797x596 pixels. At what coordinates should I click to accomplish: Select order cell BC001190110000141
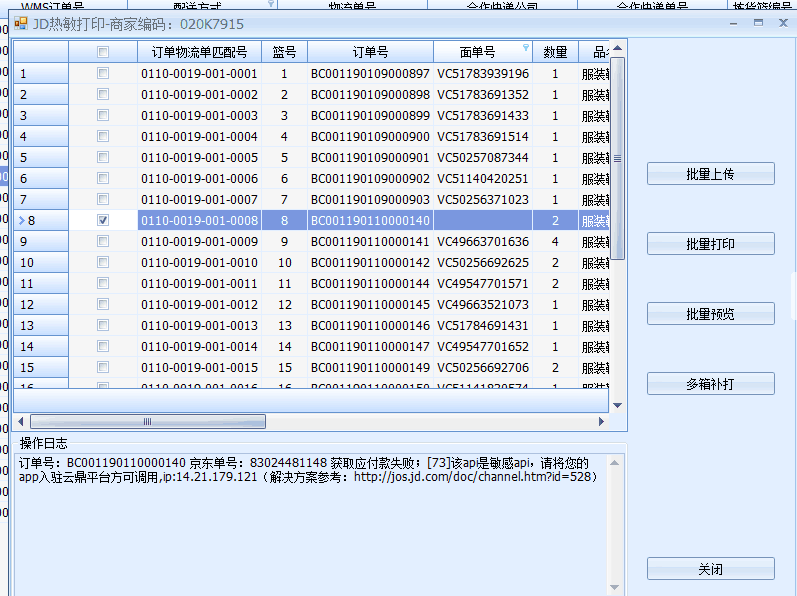(370, 241)
